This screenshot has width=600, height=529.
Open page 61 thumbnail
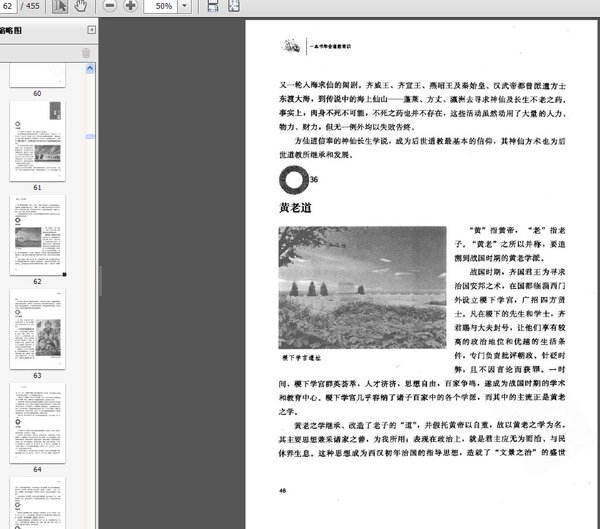38,141
